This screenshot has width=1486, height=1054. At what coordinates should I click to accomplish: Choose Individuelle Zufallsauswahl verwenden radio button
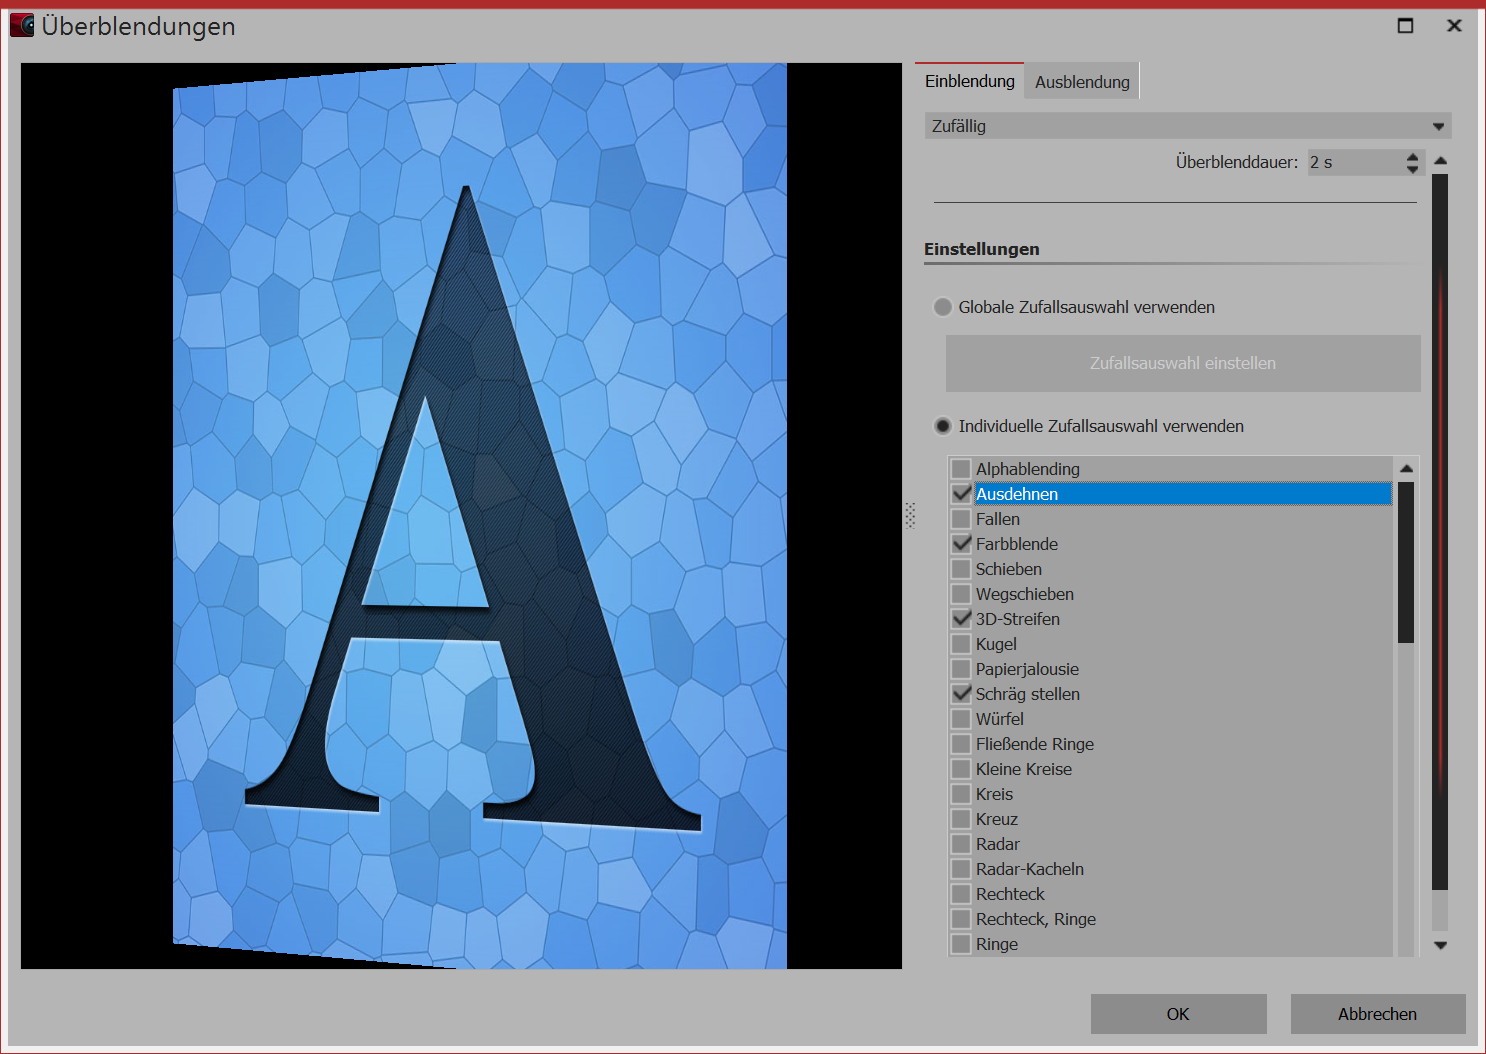943,426
